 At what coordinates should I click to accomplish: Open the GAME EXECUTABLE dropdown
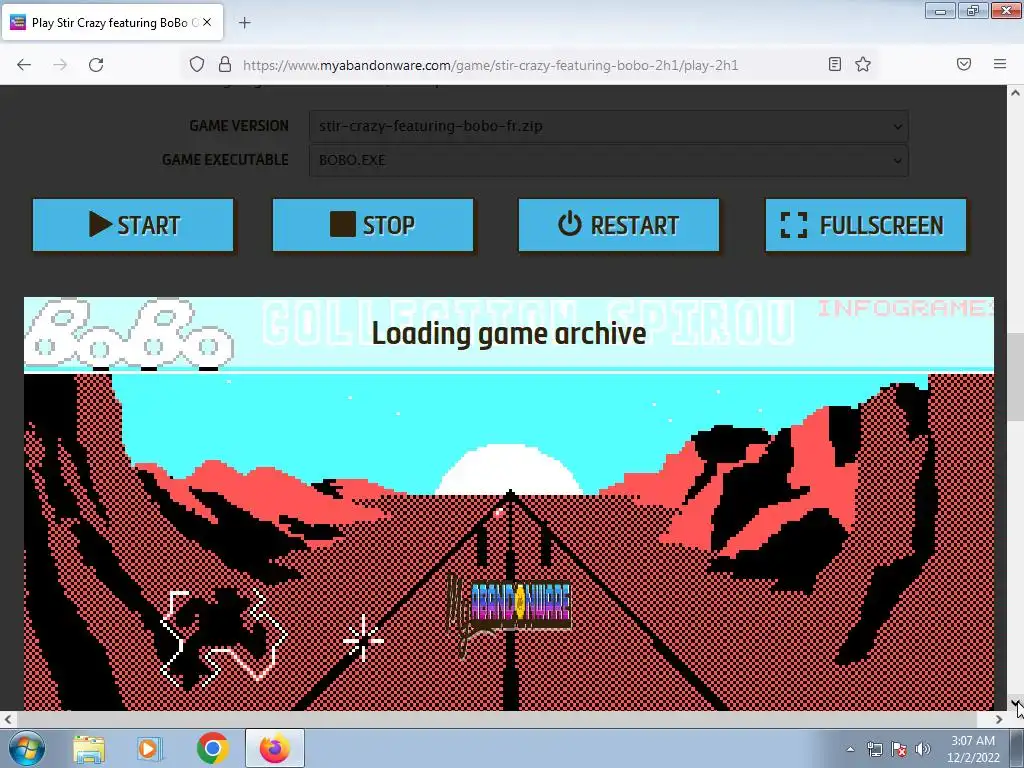click(x=609, y=160)
